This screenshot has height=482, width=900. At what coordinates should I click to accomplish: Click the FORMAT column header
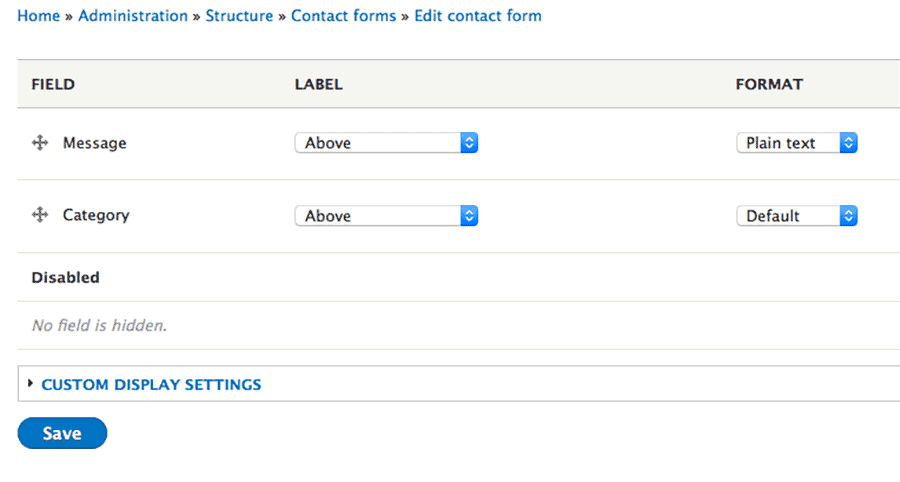(769, 84)
